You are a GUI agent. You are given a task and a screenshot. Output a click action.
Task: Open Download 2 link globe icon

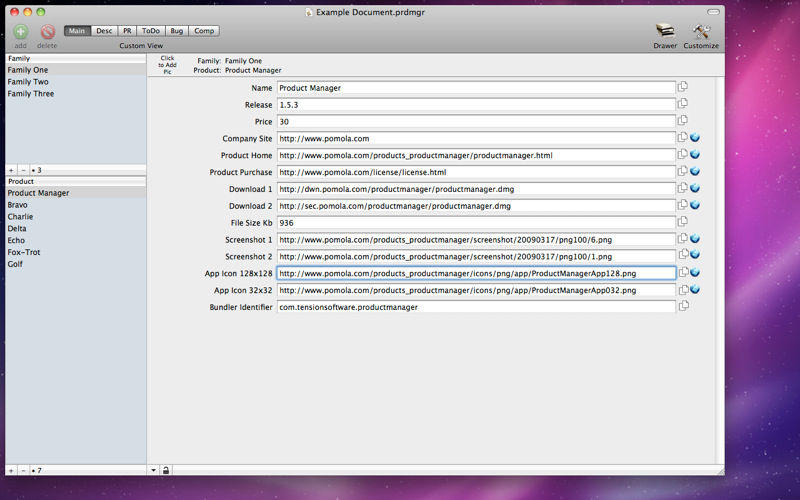695,205
